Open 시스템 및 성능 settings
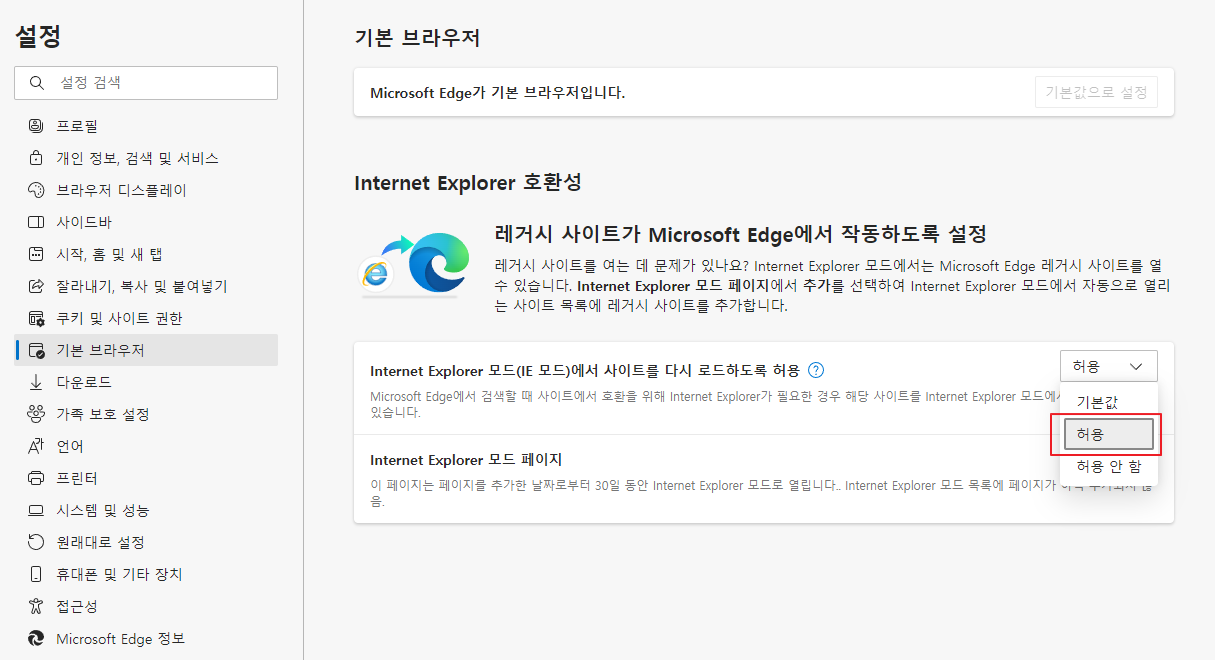Viewport: 1215px width, 660px height. [146, 510]
